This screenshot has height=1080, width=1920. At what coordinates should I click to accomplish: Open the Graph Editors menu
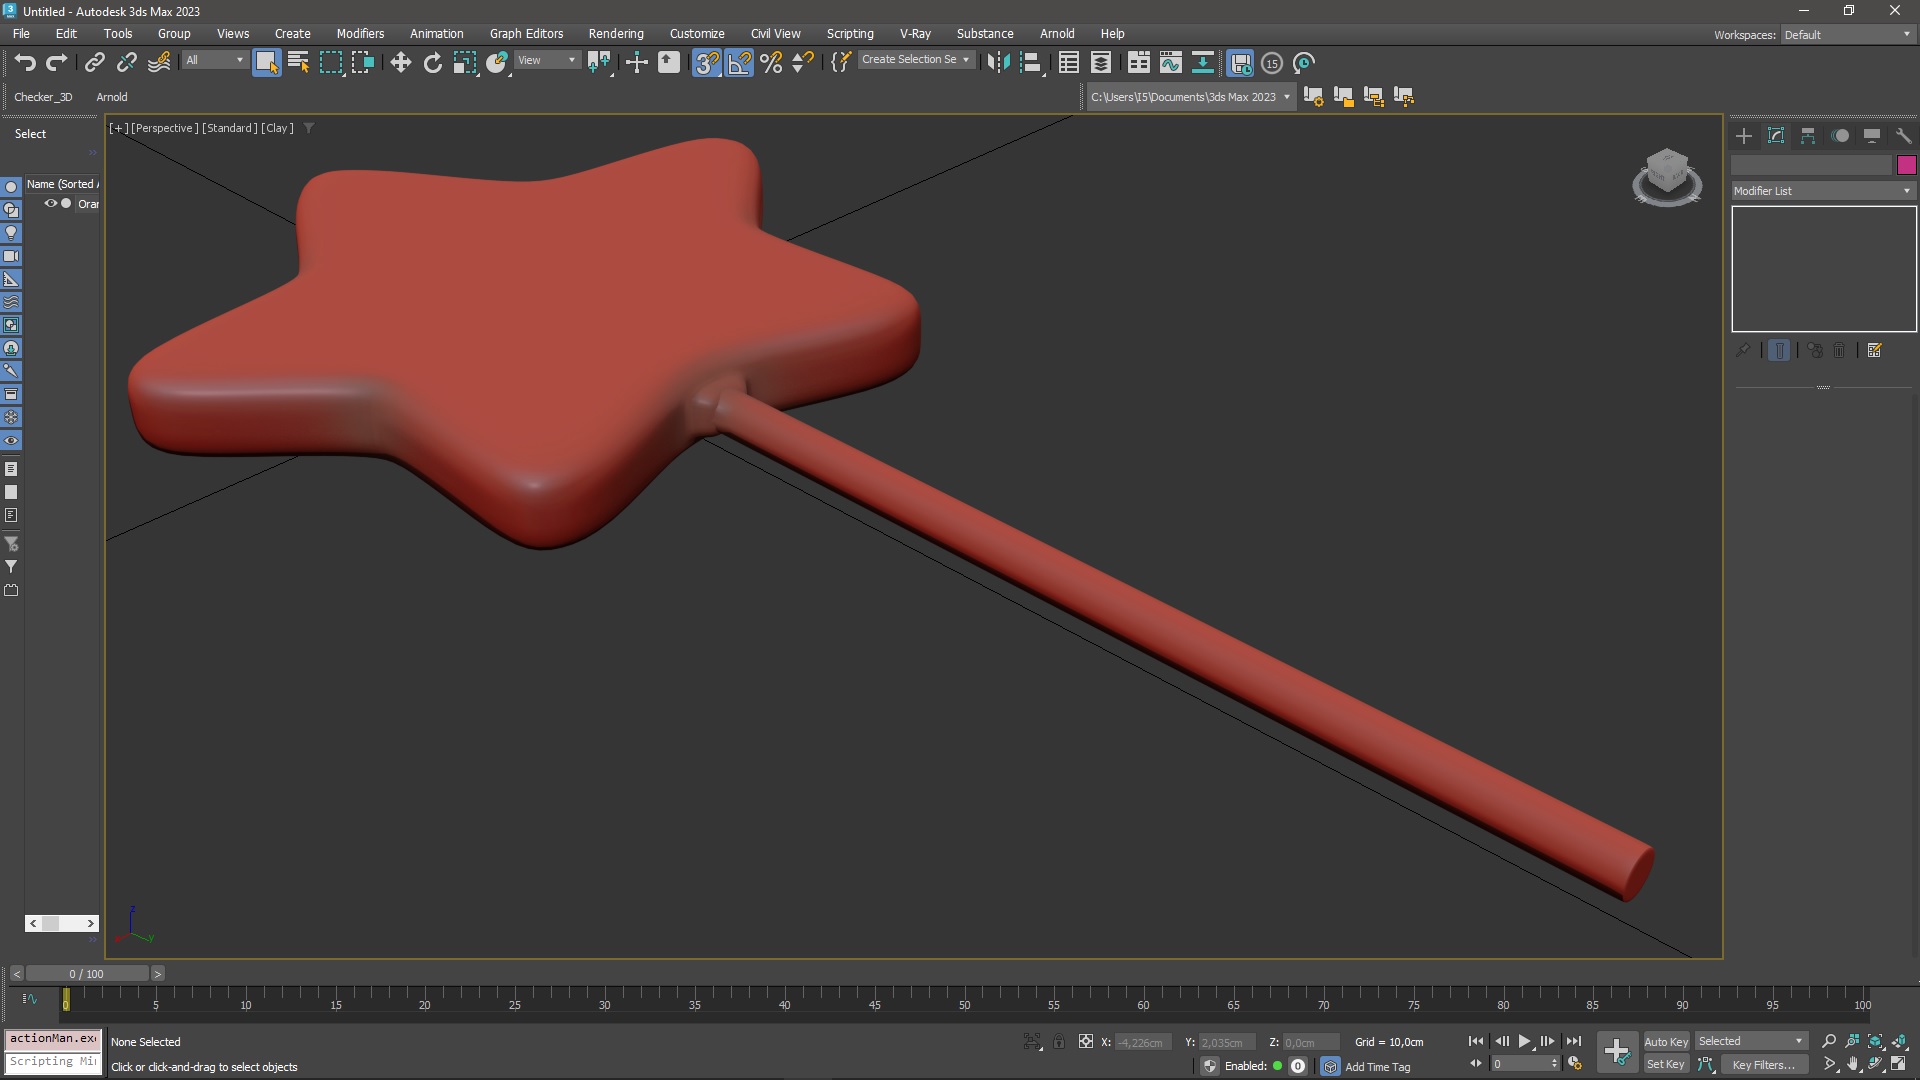point(526,33)
